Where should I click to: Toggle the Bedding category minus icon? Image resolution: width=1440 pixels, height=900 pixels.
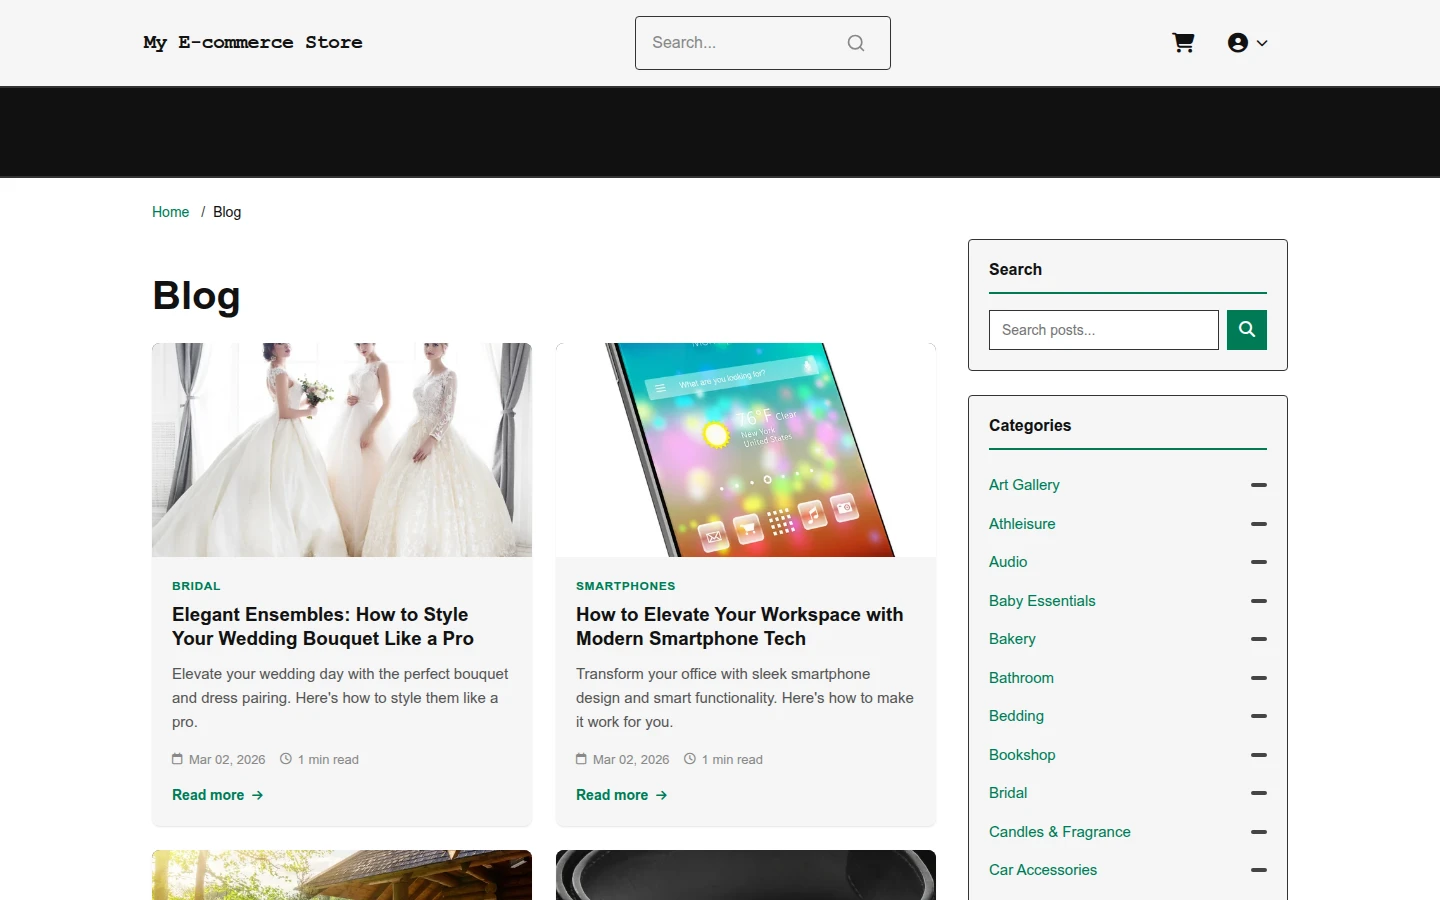(x=1259, y=716)
